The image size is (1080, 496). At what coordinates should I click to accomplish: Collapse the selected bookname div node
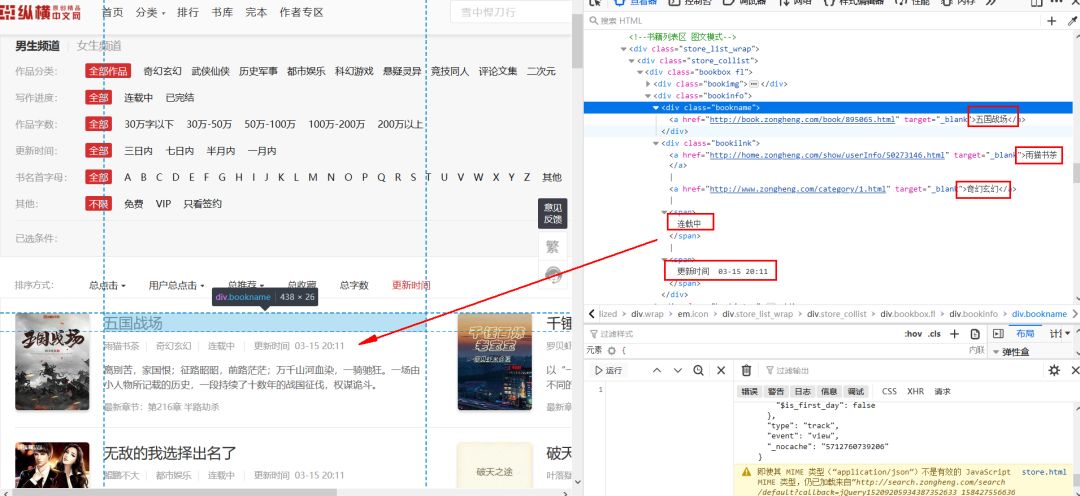coord(656,107)
